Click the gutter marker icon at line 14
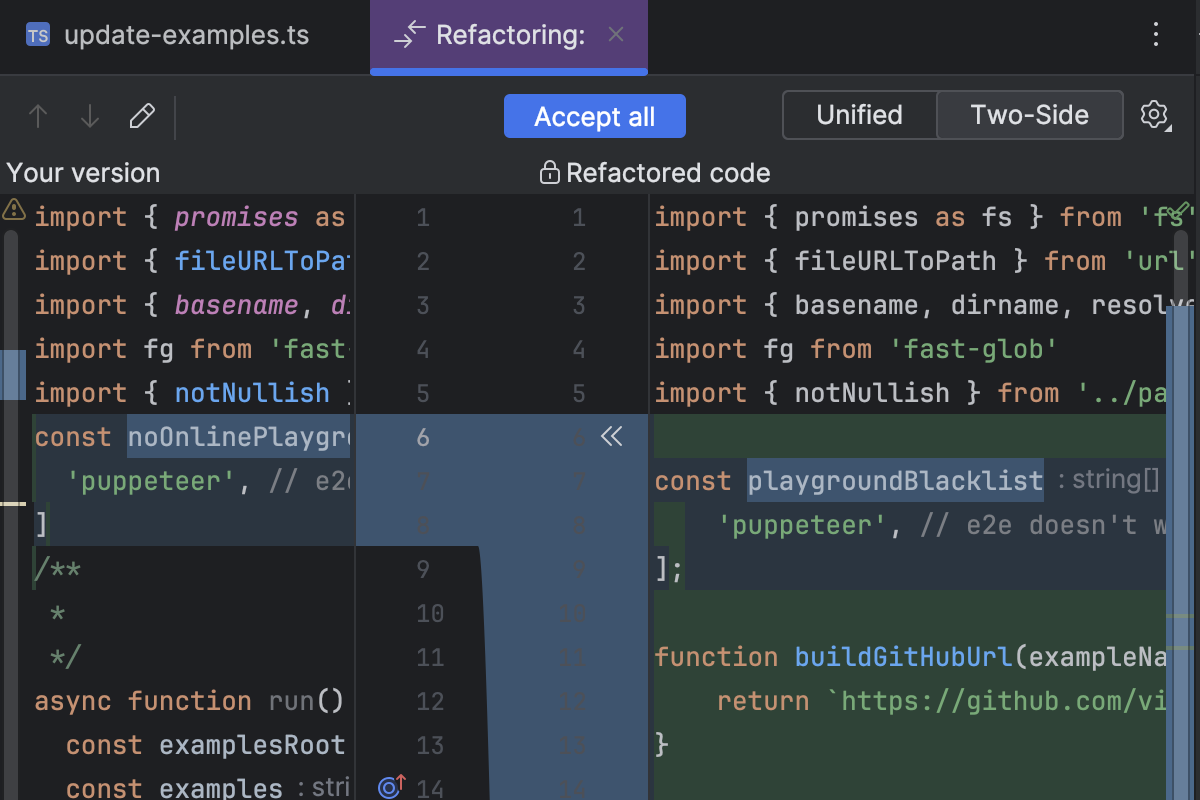The width and height of the screenshot is (1200, 800). point(391,786)
